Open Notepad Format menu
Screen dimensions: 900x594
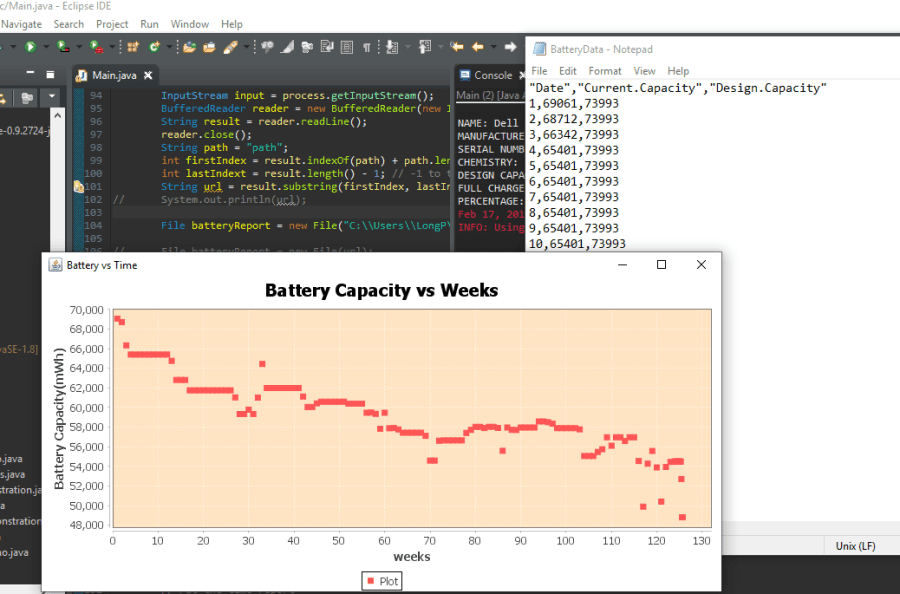605,71
